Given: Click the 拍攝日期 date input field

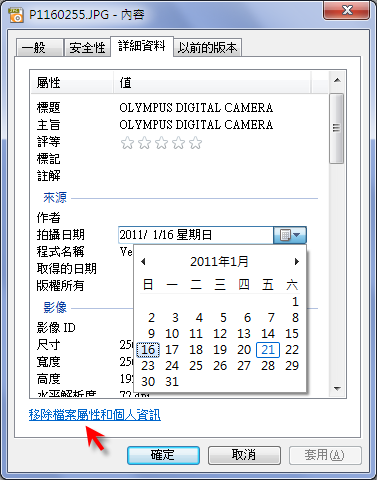Looking at the screenshot, I should [x=196, y=235].
